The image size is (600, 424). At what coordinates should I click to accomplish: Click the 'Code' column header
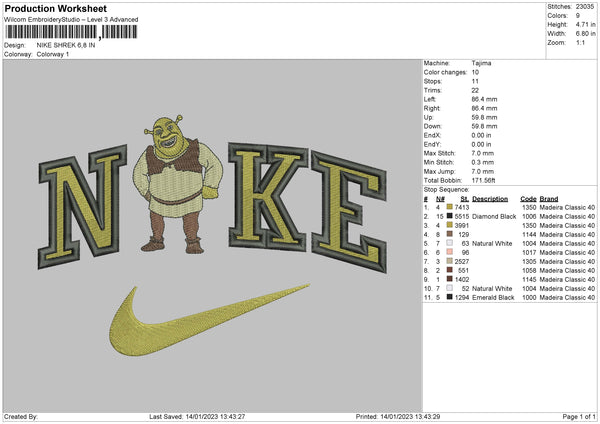(x=528, y=199)
